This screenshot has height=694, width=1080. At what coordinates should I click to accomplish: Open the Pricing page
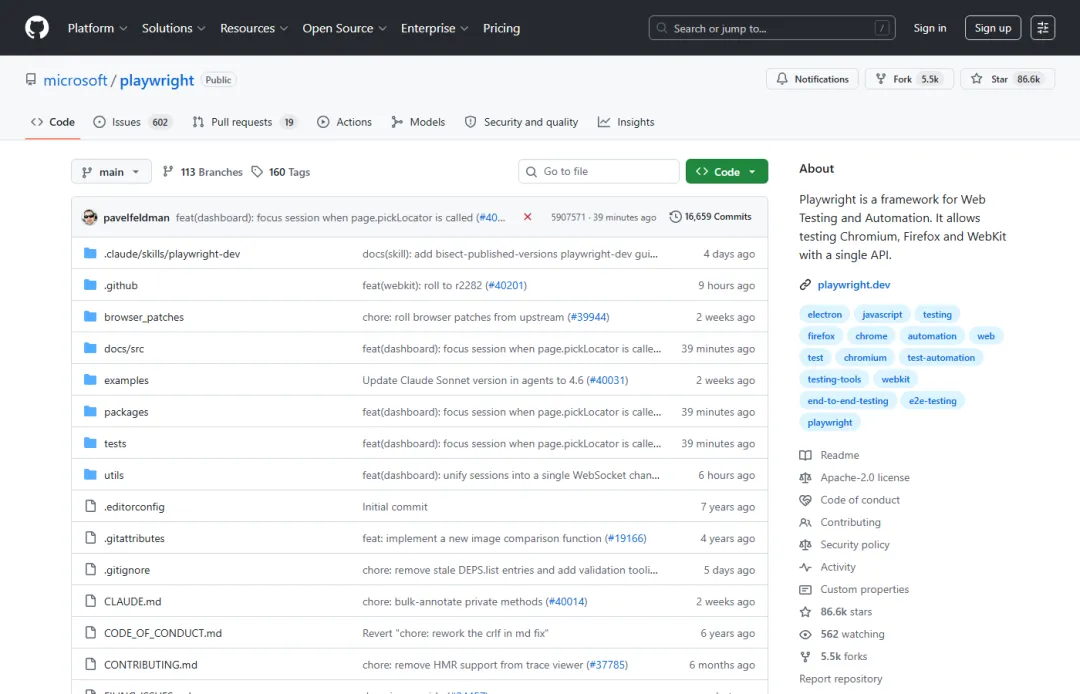tap(501, 28)
